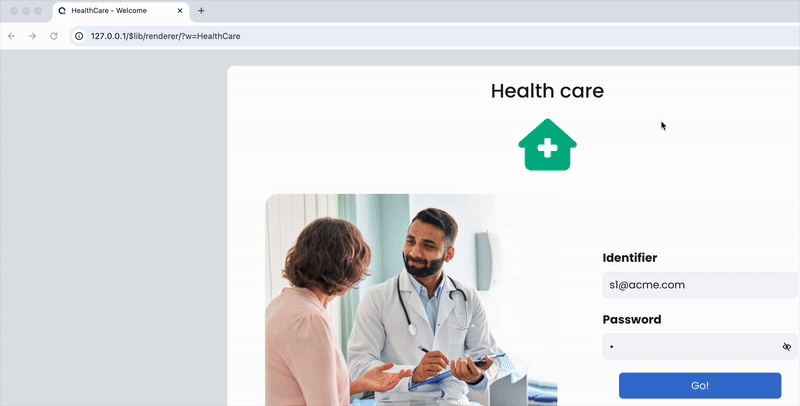Click the leftmost window close traffic light
Viewport: 800px width, 406px height.
[x=14, y=11]
